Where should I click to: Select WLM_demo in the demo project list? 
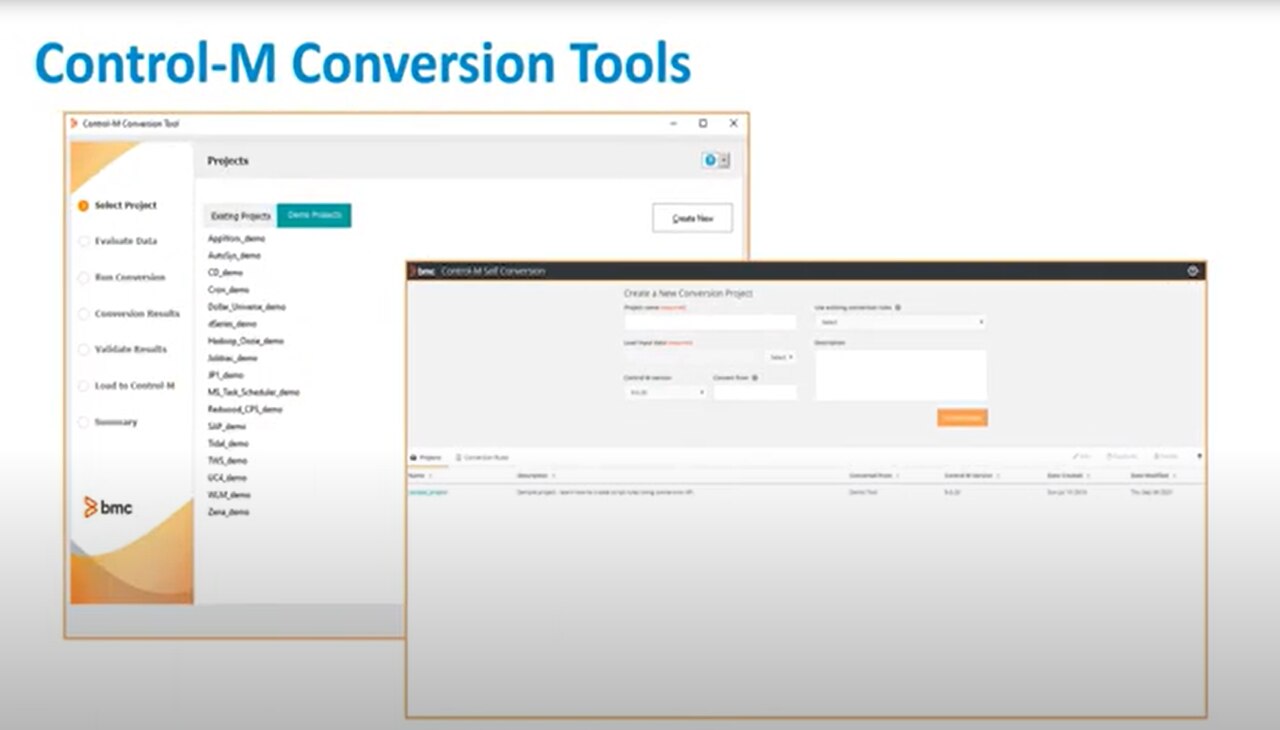229,494
